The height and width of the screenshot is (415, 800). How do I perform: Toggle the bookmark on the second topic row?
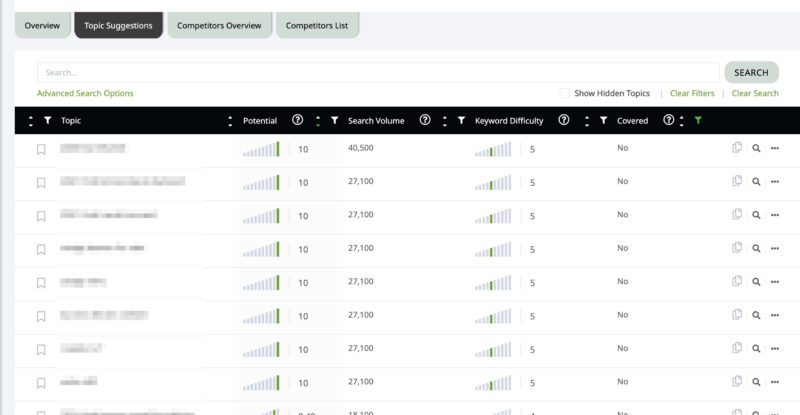pos(41,182)
